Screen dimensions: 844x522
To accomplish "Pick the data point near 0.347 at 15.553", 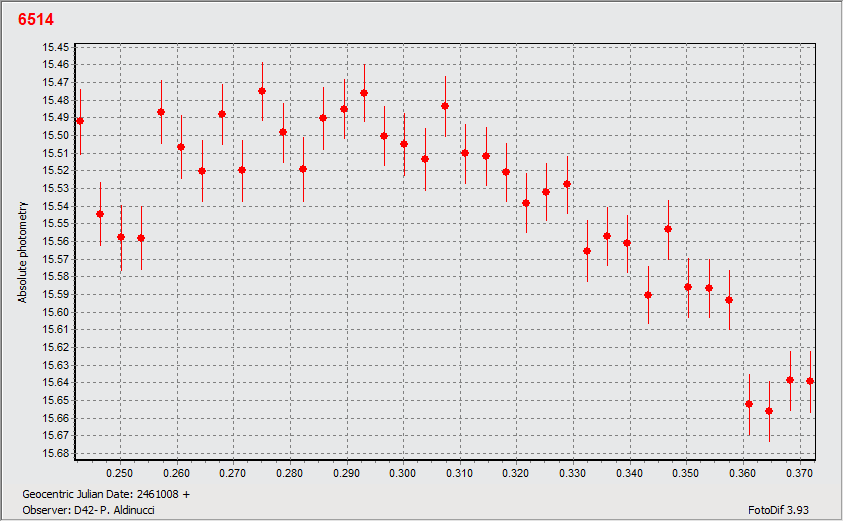I will (x=668, y=229).
